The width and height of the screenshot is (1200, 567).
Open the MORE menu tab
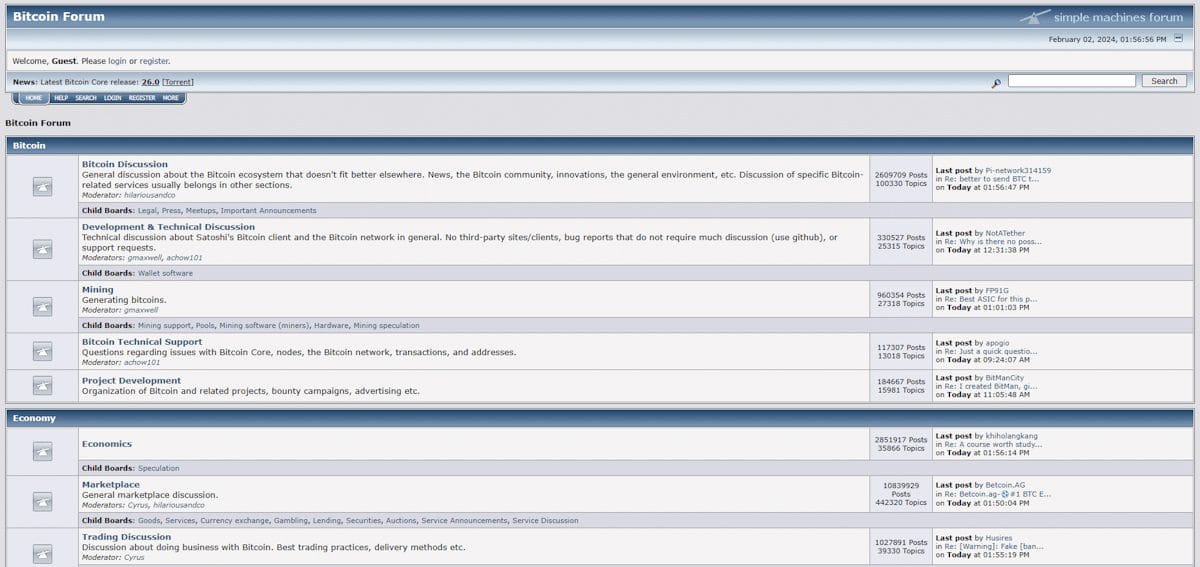(171, 98)
